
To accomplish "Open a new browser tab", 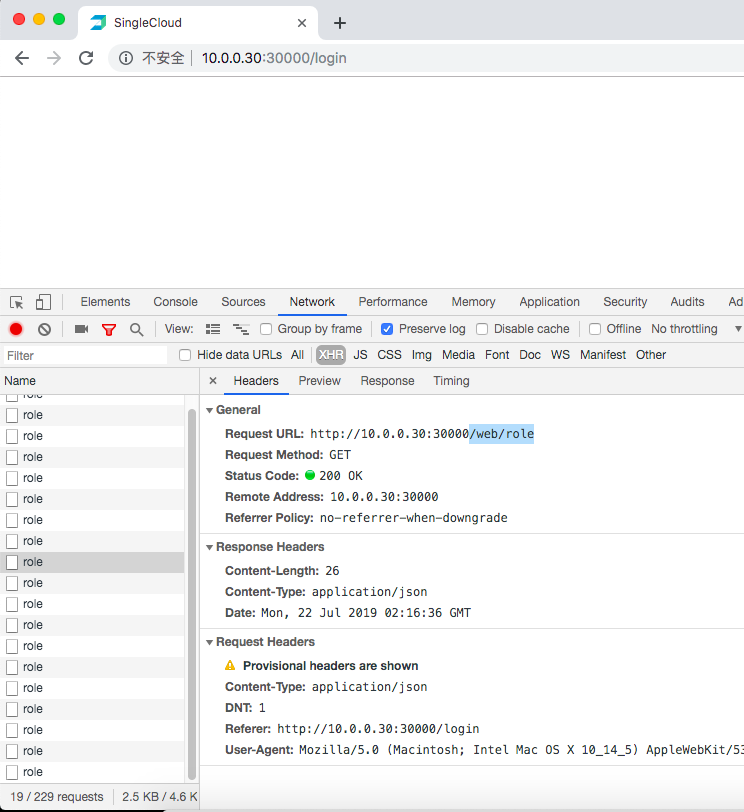I will point(340,23).
